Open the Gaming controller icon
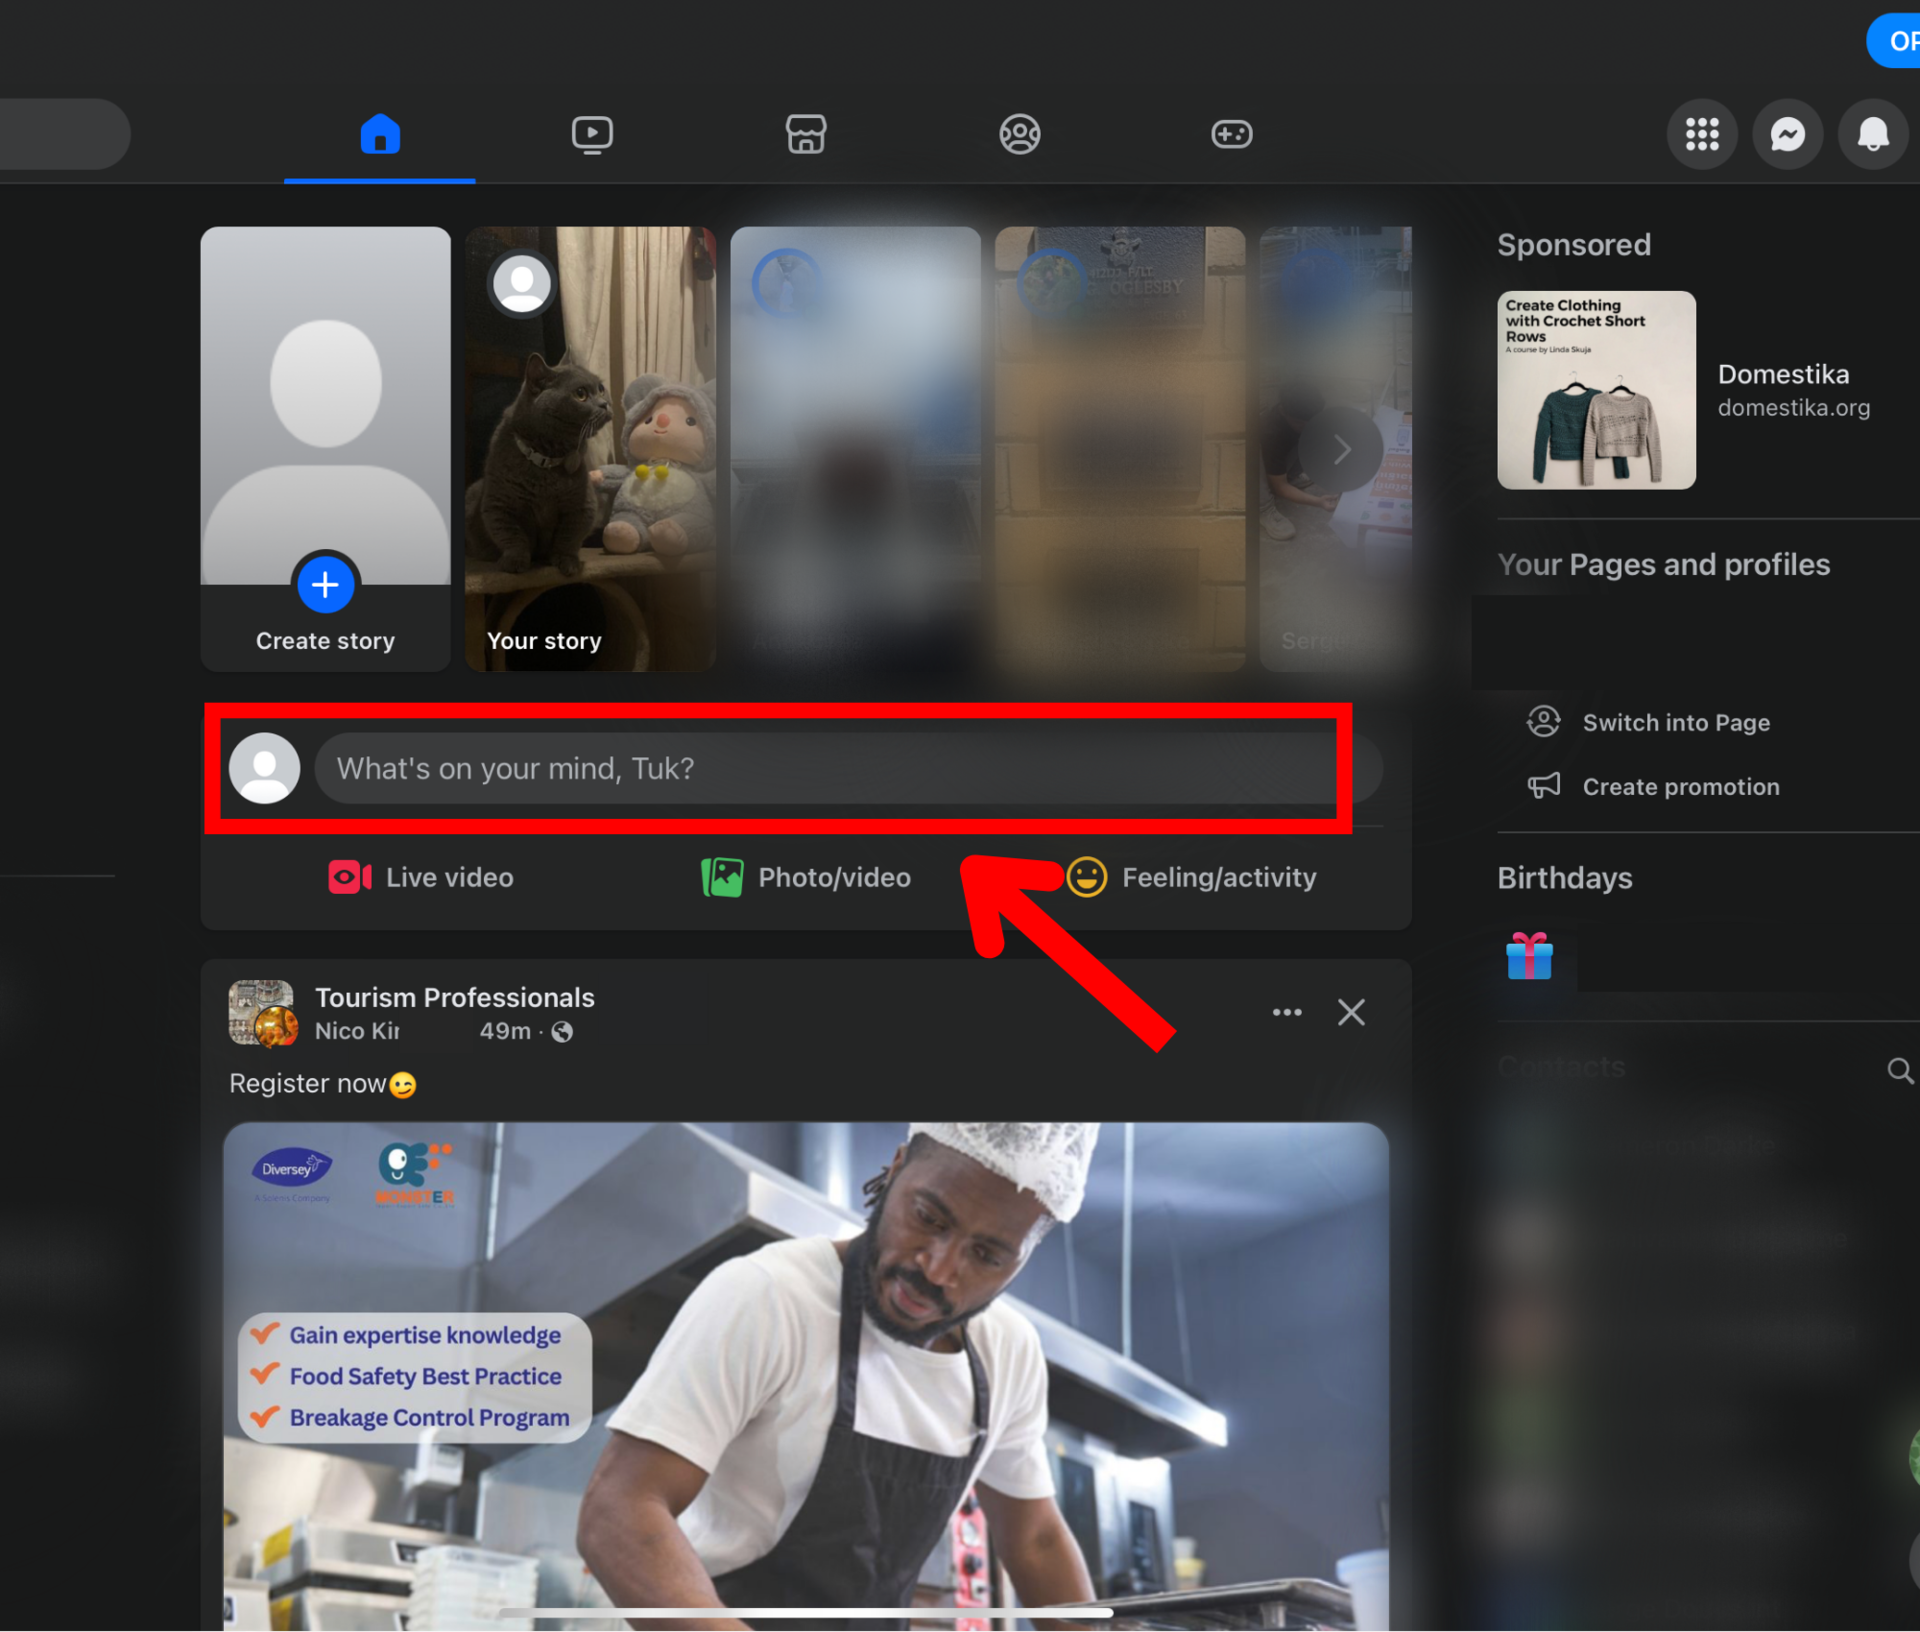 1231,134
